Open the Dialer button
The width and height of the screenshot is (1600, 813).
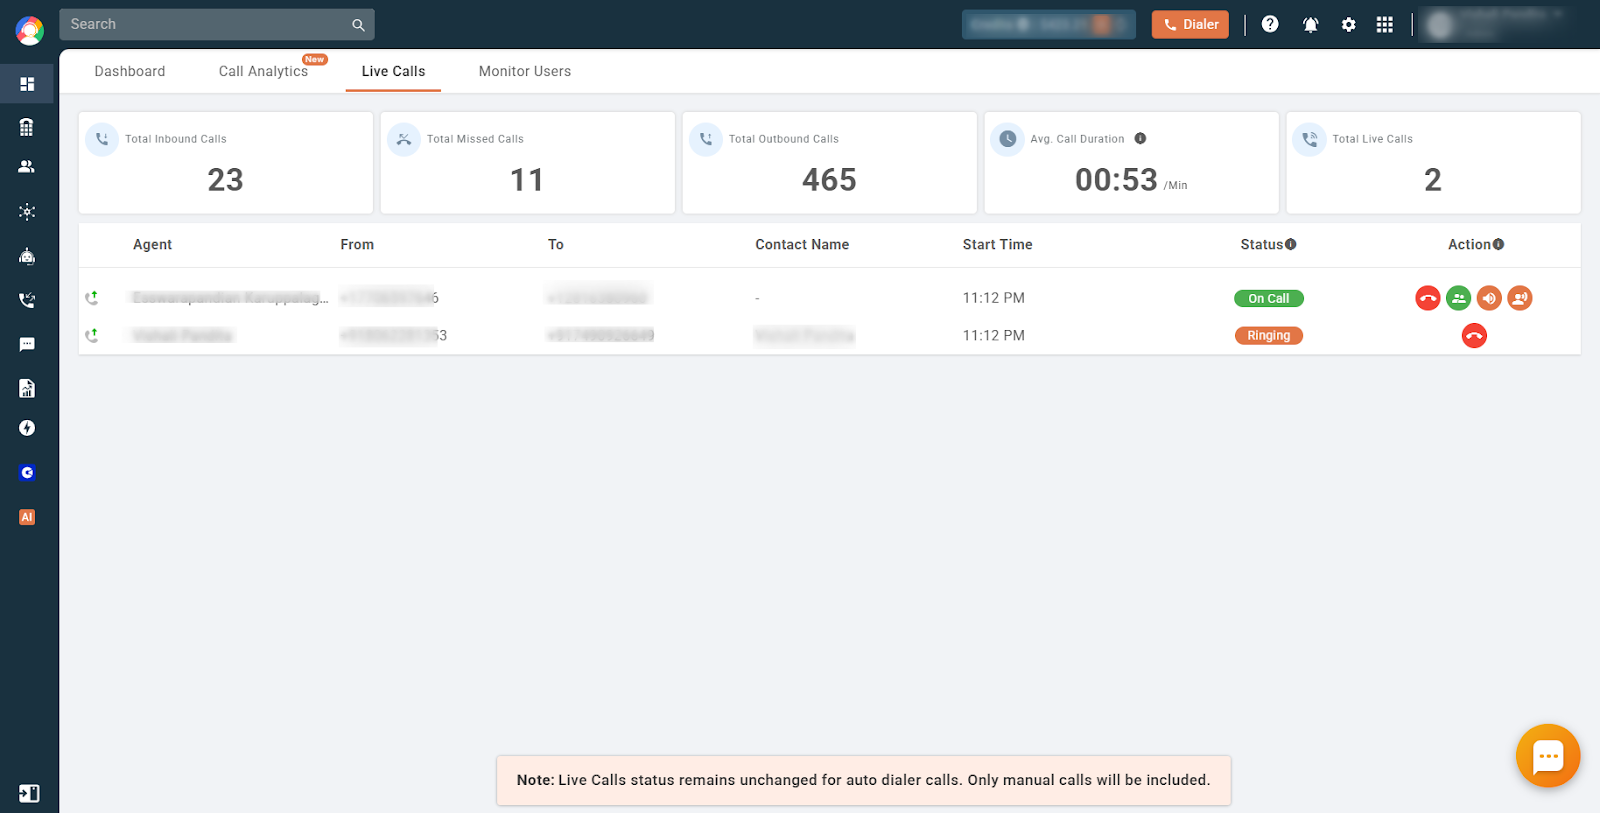point(1190,25)
